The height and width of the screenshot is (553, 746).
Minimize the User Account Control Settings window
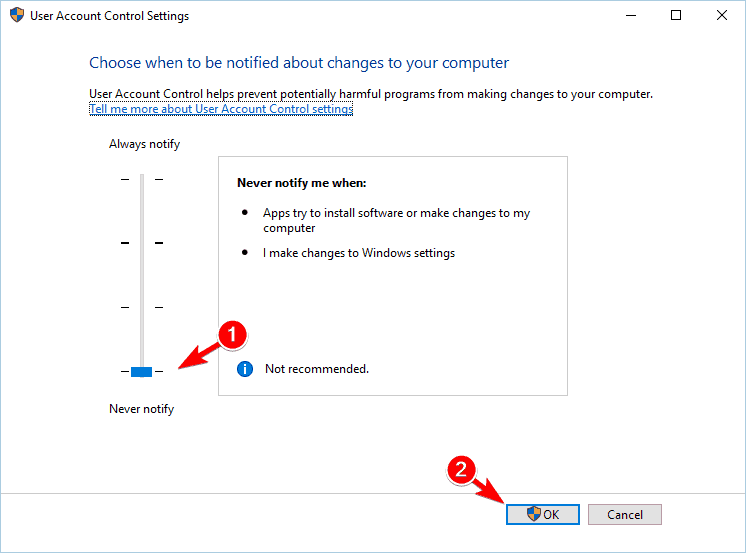pos(631,16)
